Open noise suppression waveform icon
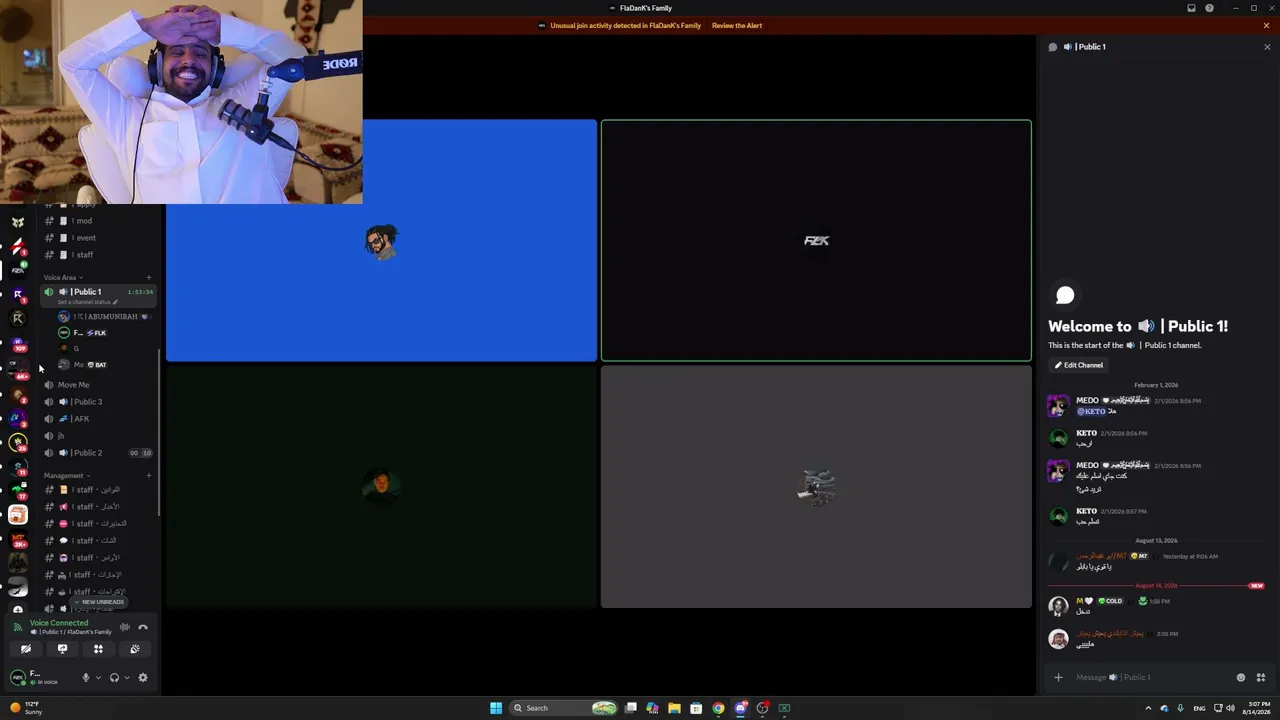Image resolution: width=1280 pixels, height=720 pixels. point(125,627)
